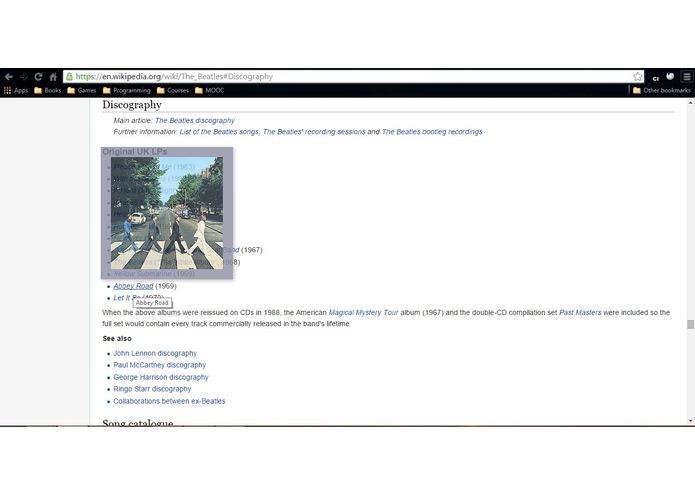This screenshot has height=494, width=695.
Task: Click the Abbey Road album cover preview
Action: (x=167, y=213)
